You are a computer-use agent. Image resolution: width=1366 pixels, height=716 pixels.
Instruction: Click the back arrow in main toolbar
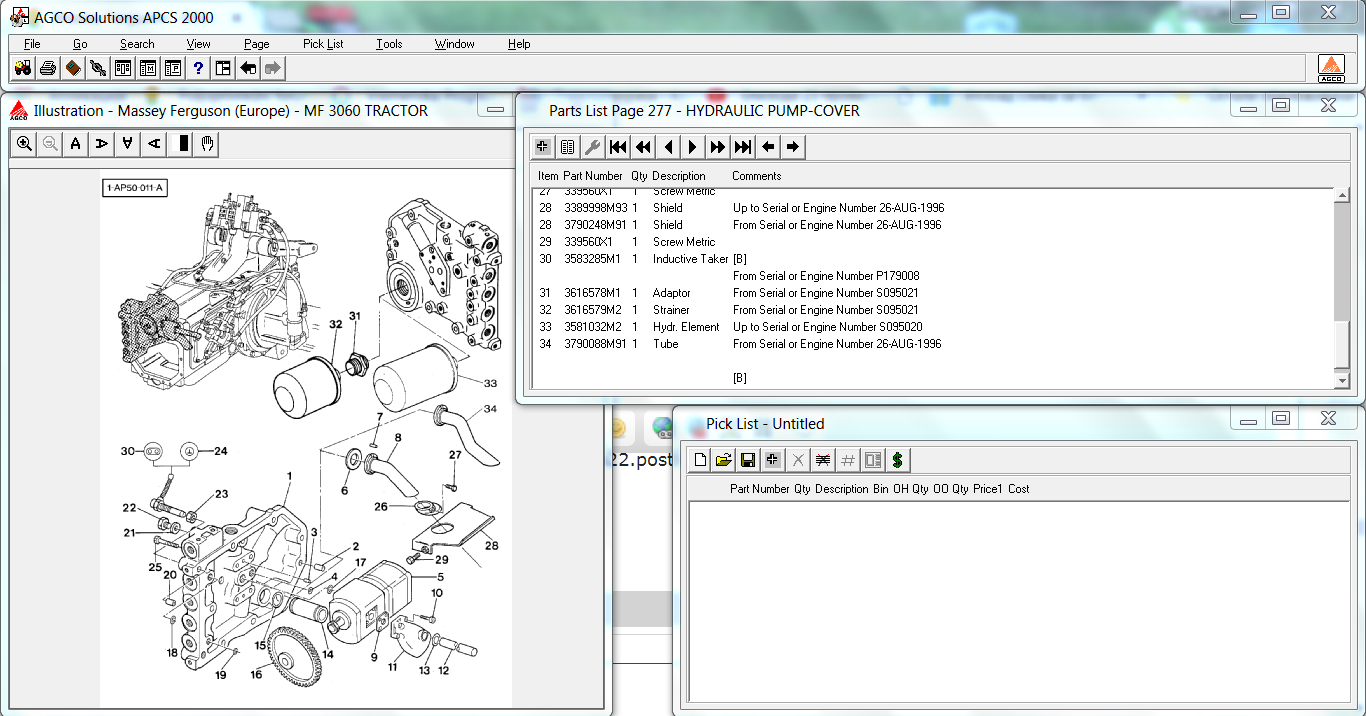[x=248, y=68]
